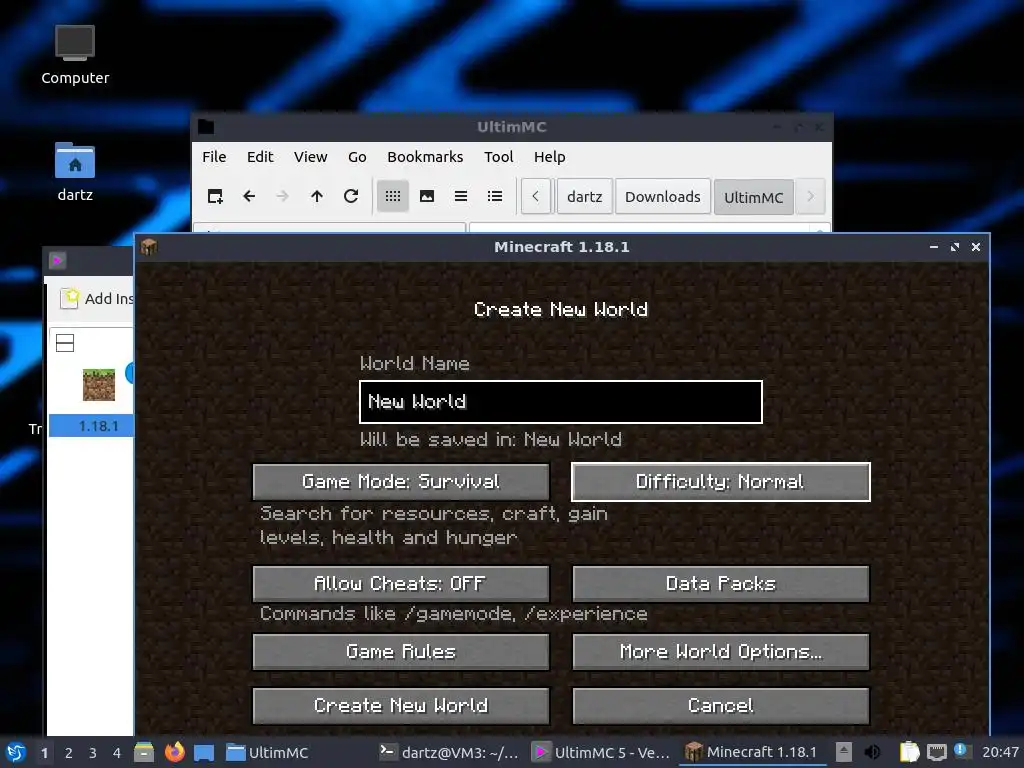The height and width of the screenshot is (768, 1024).
Task: Toggle Allow Cheats: OFF button
Action: (x=400, y=583)
